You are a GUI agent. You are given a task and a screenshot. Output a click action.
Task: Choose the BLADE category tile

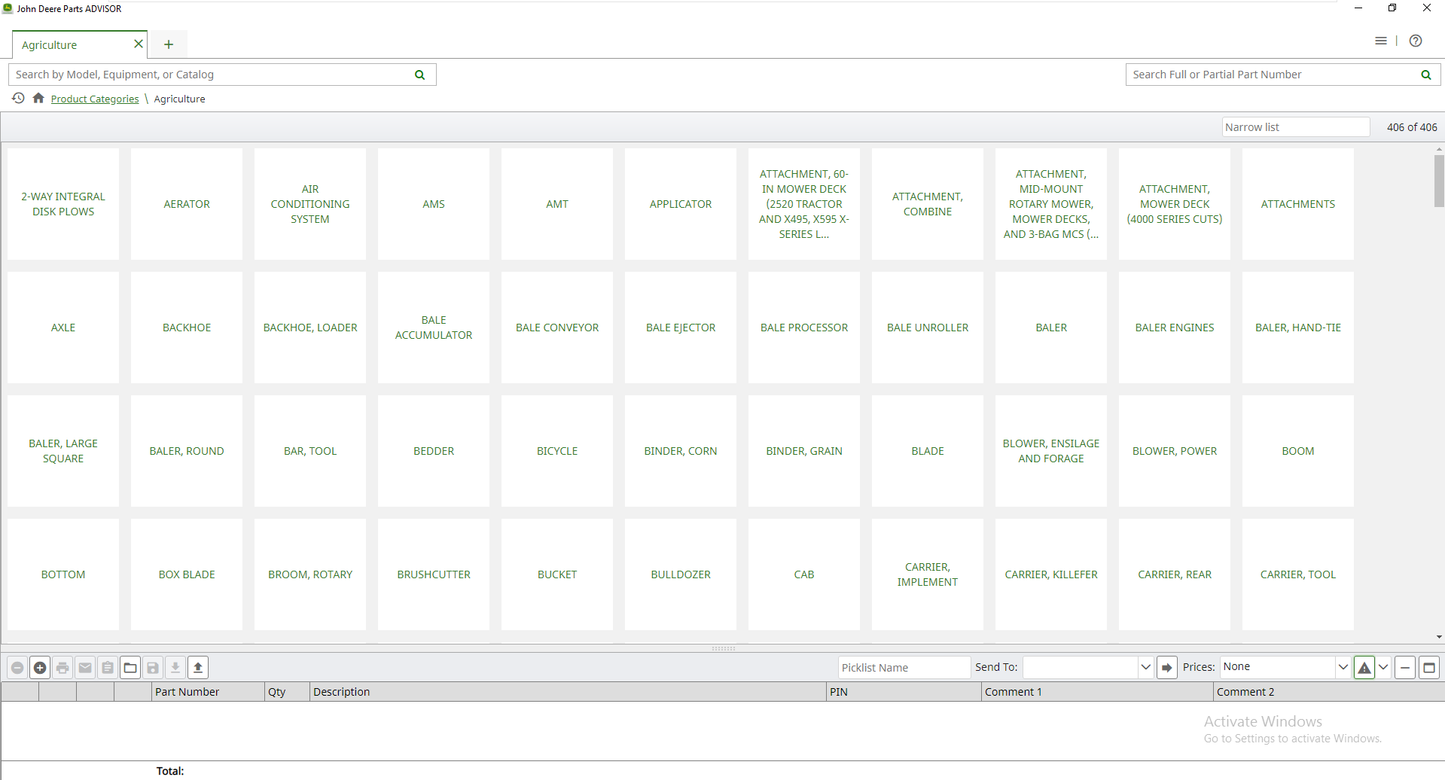[928, 451]
